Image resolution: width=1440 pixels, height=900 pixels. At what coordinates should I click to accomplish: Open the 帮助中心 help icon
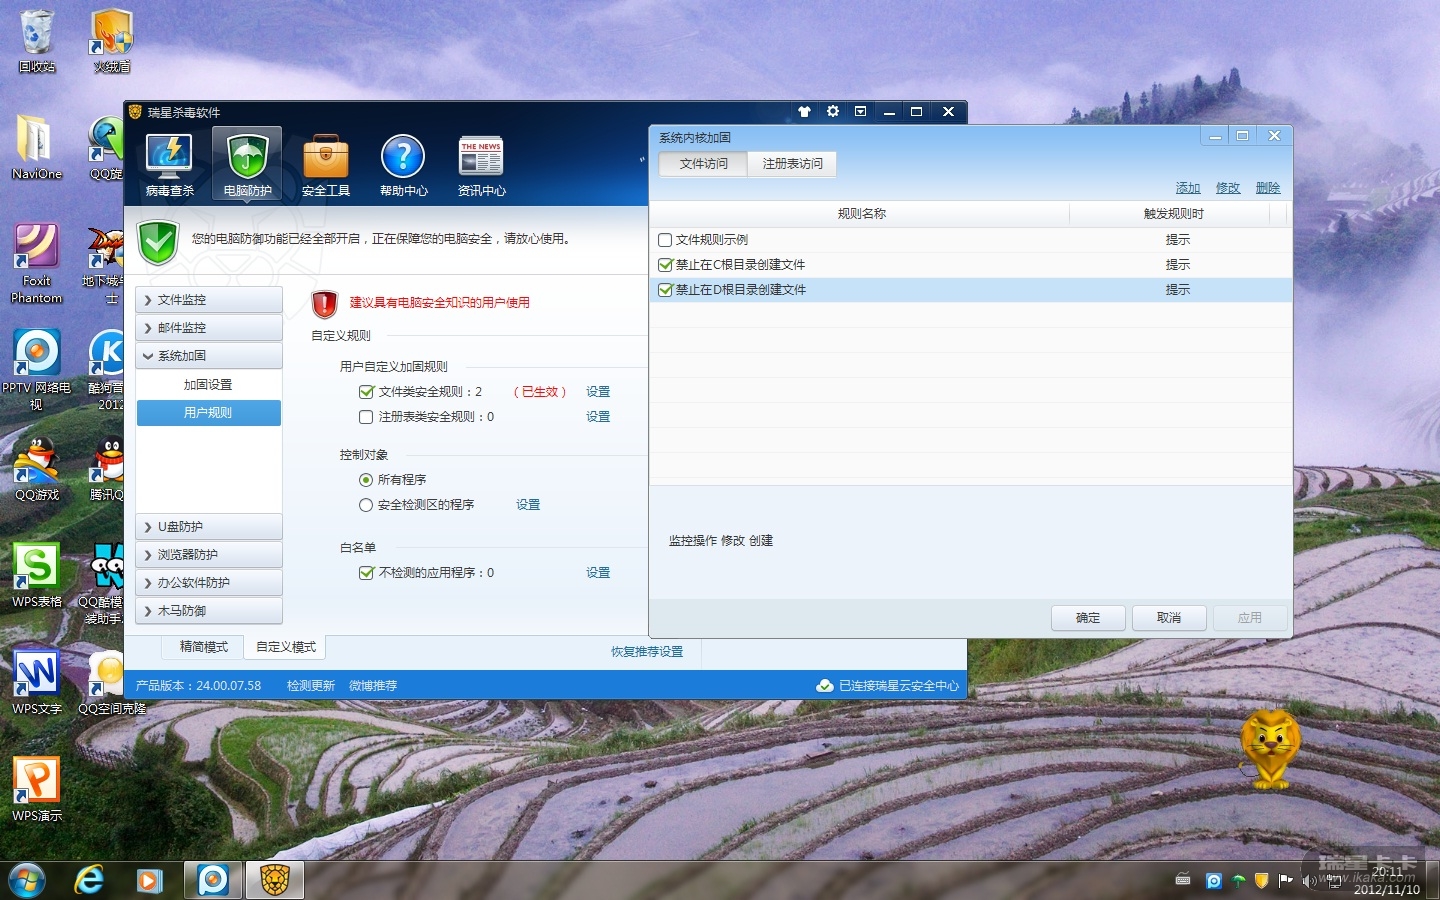click(x=403, y=164)
